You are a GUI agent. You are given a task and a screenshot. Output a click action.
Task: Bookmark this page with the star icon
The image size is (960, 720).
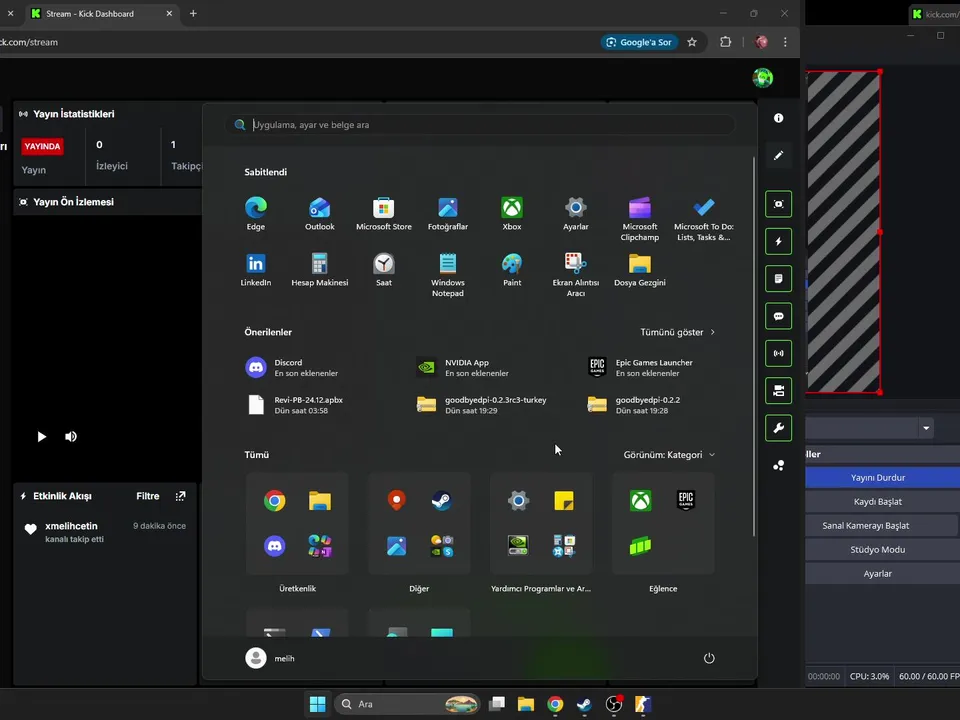[692, 42]
